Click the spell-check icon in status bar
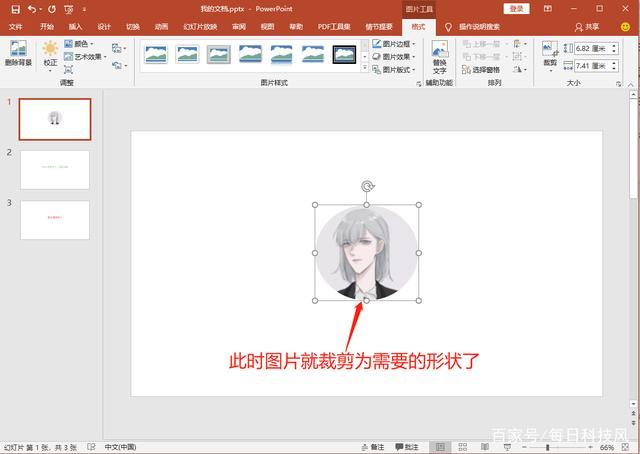The height and width of the screenshot is (454, 640). [91, 447]
